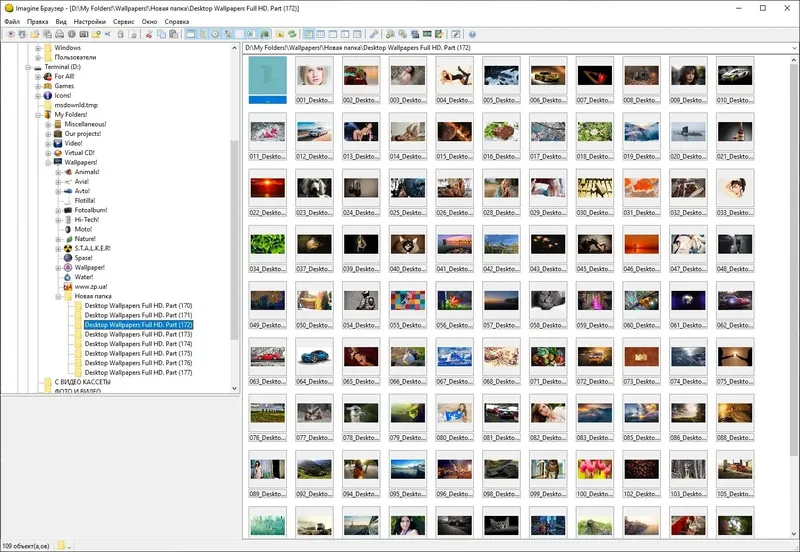The image size is (800, 552).
Task: Open the Настройки menu
Action: point(90,21)
